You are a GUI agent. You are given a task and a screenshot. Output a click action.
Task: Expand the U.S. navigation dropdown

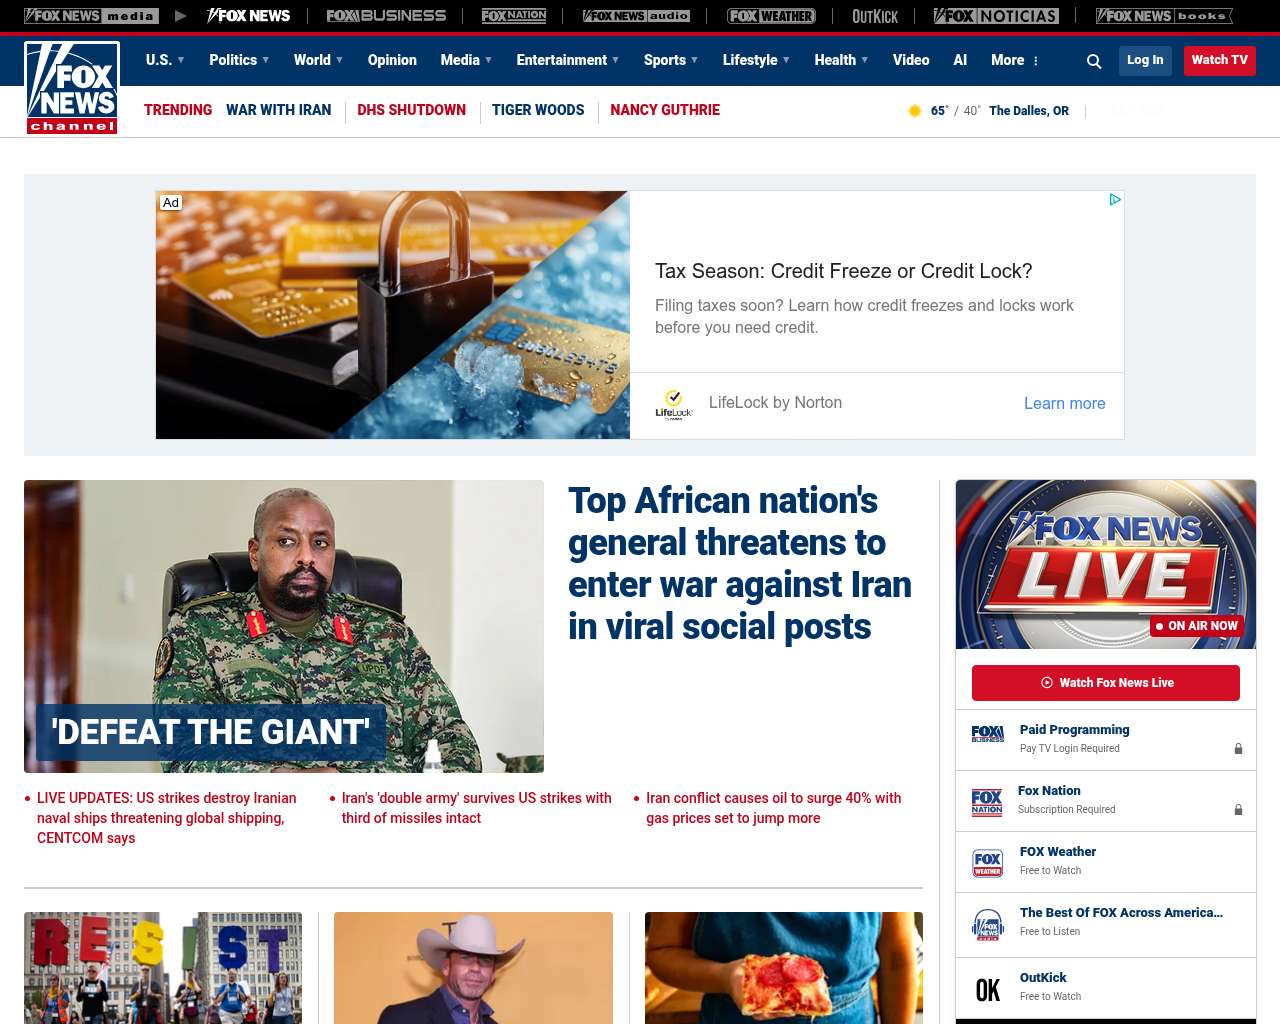tap(165, 60)
